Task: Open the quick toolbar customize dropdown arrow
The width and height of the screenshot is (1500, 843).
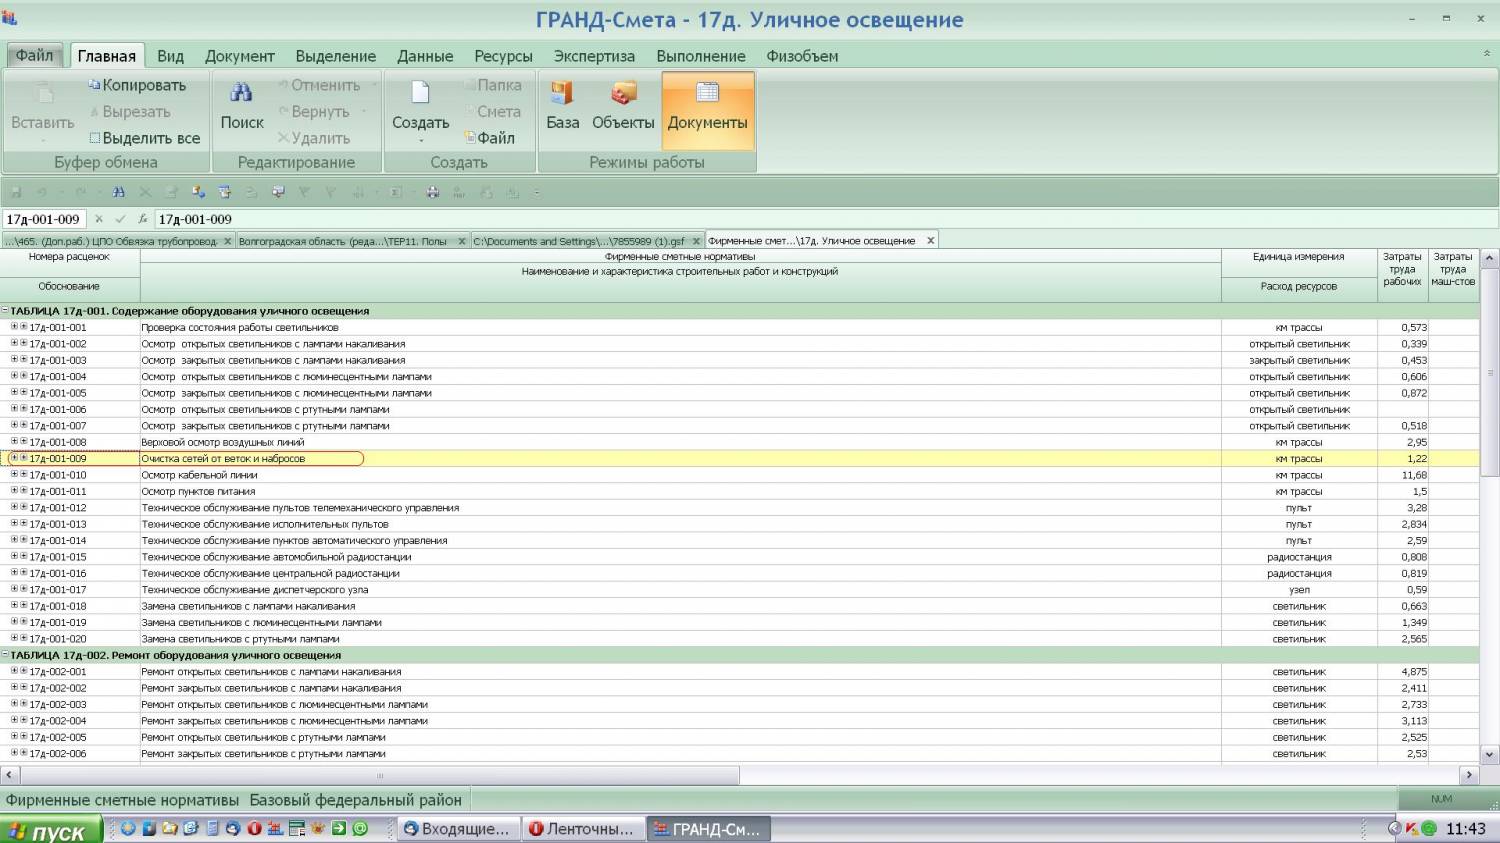Action: point(537,193)
